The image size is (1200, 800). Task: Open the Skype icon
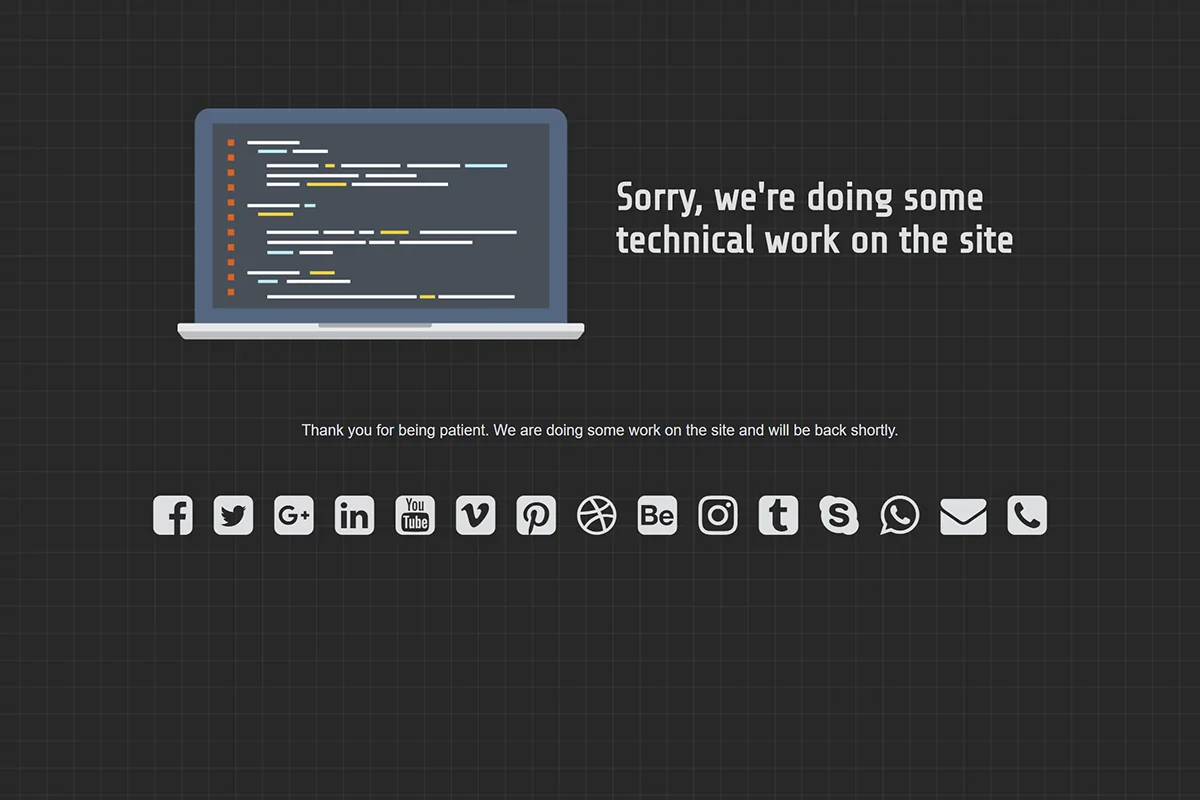(x=839, y=515)
